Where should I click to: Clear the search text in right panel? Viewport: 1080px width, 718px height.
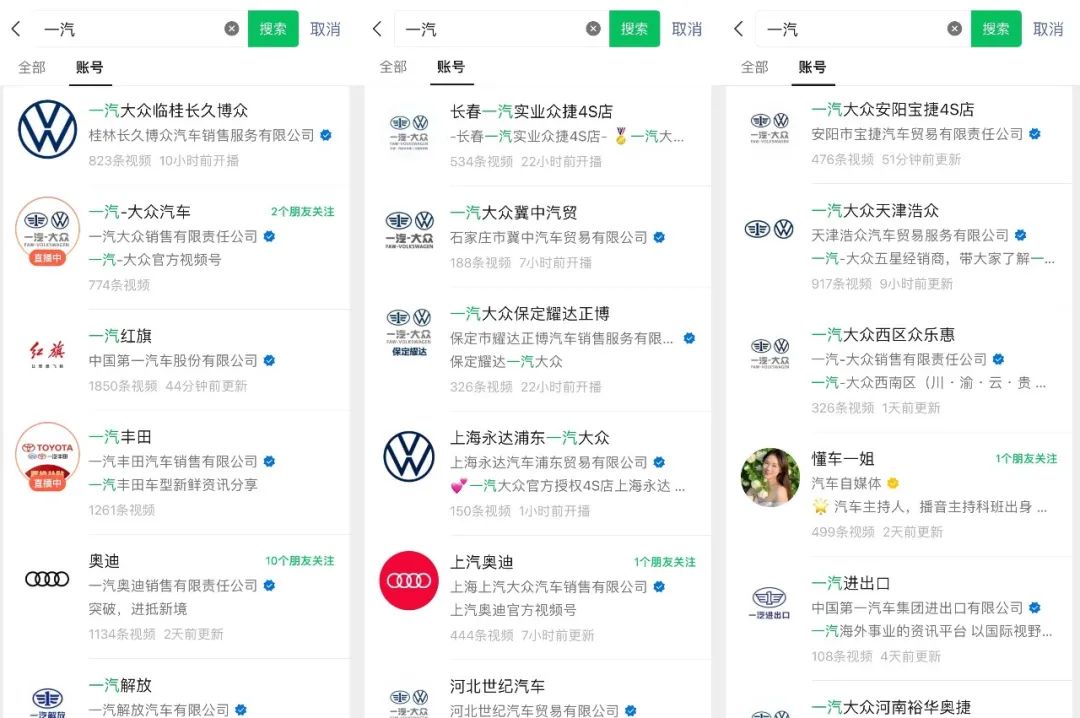[955, 29]
